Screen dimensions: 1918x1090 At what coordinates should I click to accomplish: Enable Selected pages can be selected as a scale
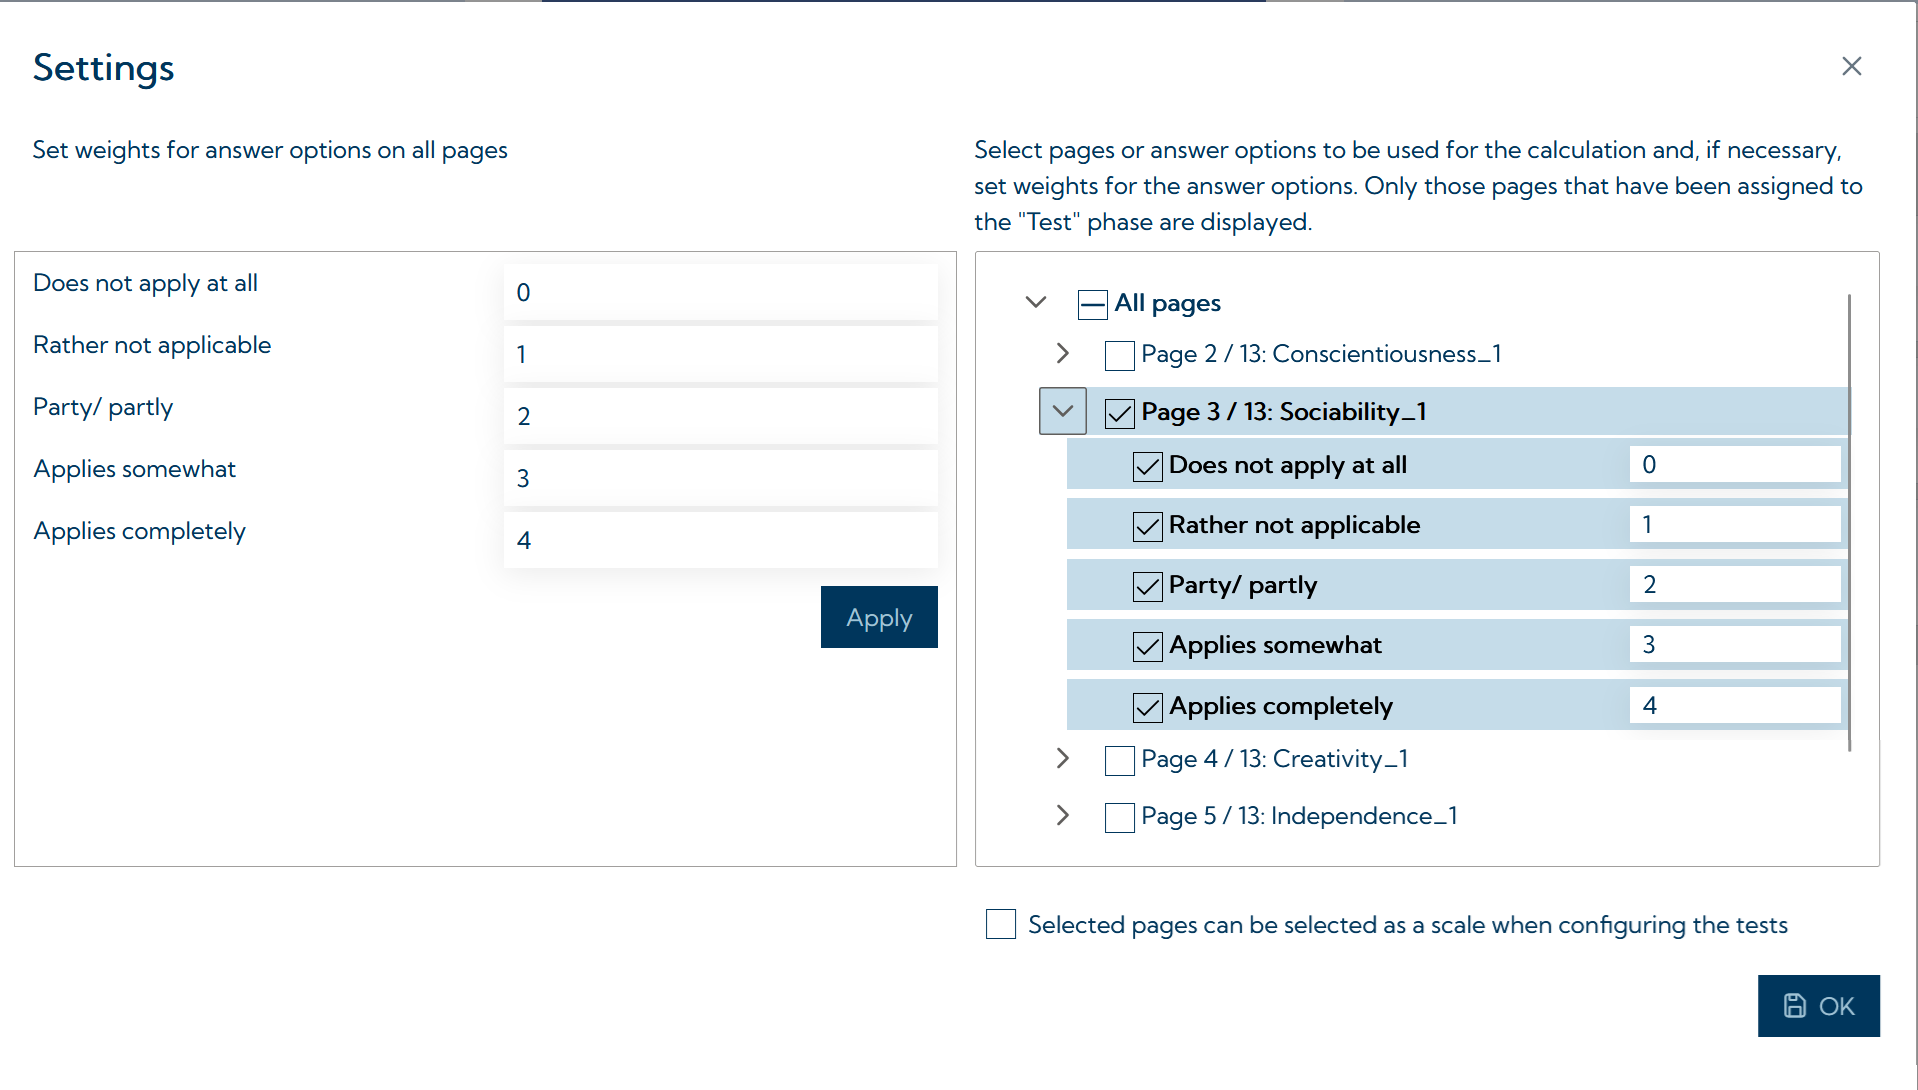[x=1000, y=924]
